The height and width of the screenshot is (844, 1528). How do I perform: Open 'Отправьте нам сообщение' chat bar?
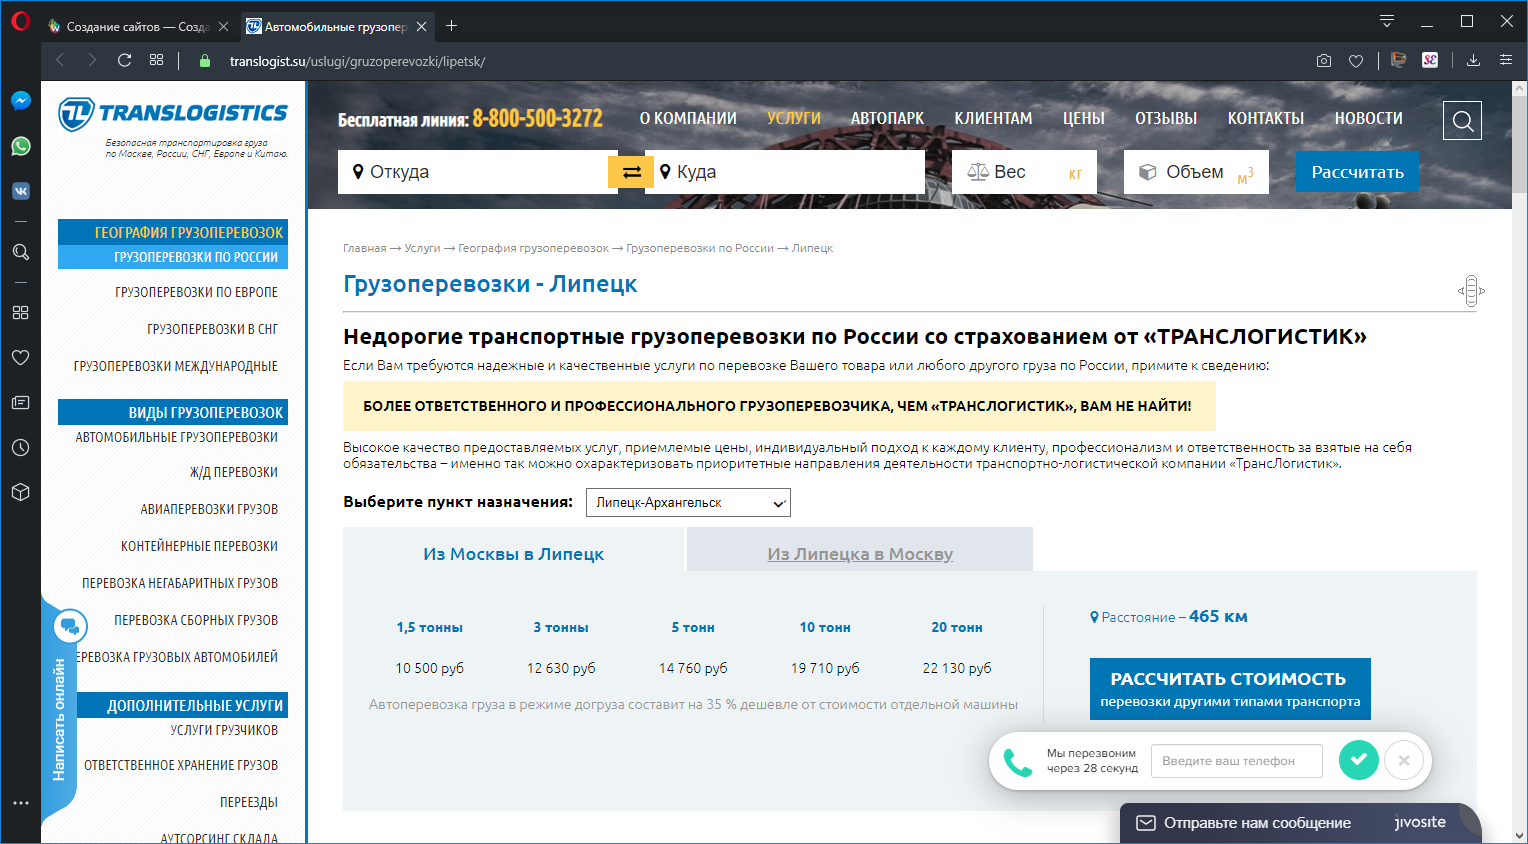1301,823
